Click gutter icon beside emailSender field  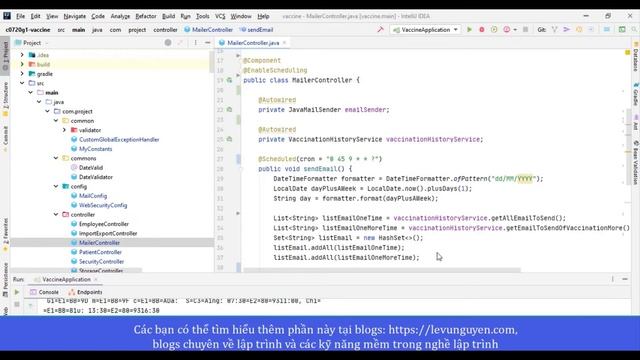(x=229, y=109)
